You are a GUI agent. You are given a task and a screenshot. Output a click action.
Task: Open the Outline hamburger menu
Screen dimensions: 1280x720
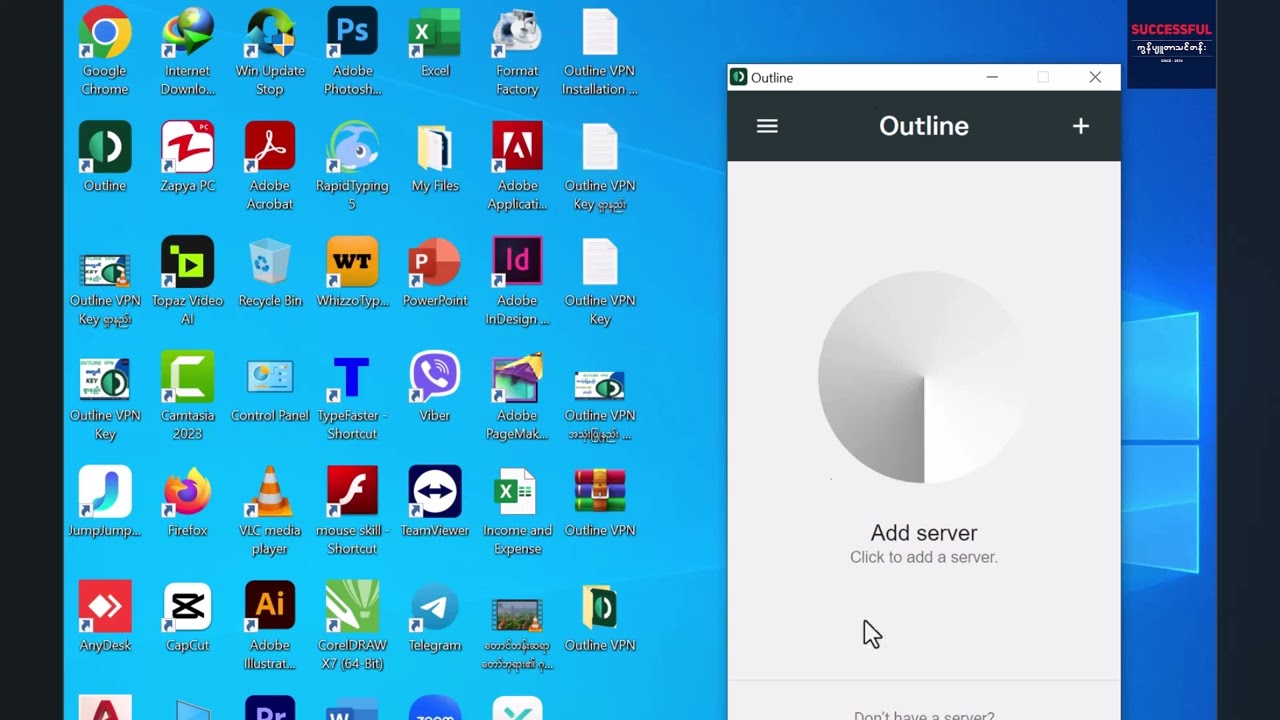click(x=767, y=126)
